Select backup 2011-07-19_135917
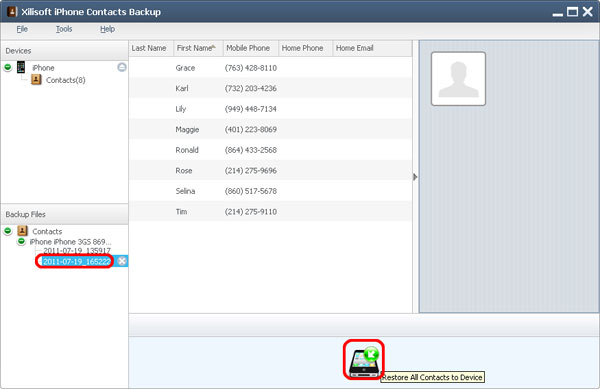This screenshot has width=600, height=389. 77,251
